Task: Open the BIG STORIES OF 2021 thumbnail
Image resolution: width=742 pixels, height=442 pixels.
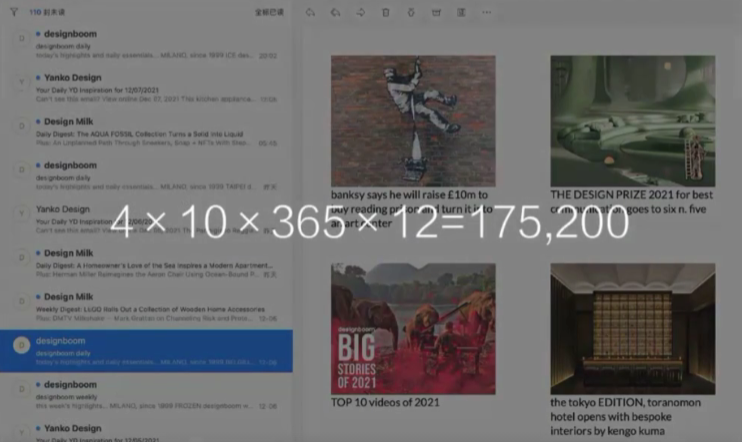Action: click(413, 328)
